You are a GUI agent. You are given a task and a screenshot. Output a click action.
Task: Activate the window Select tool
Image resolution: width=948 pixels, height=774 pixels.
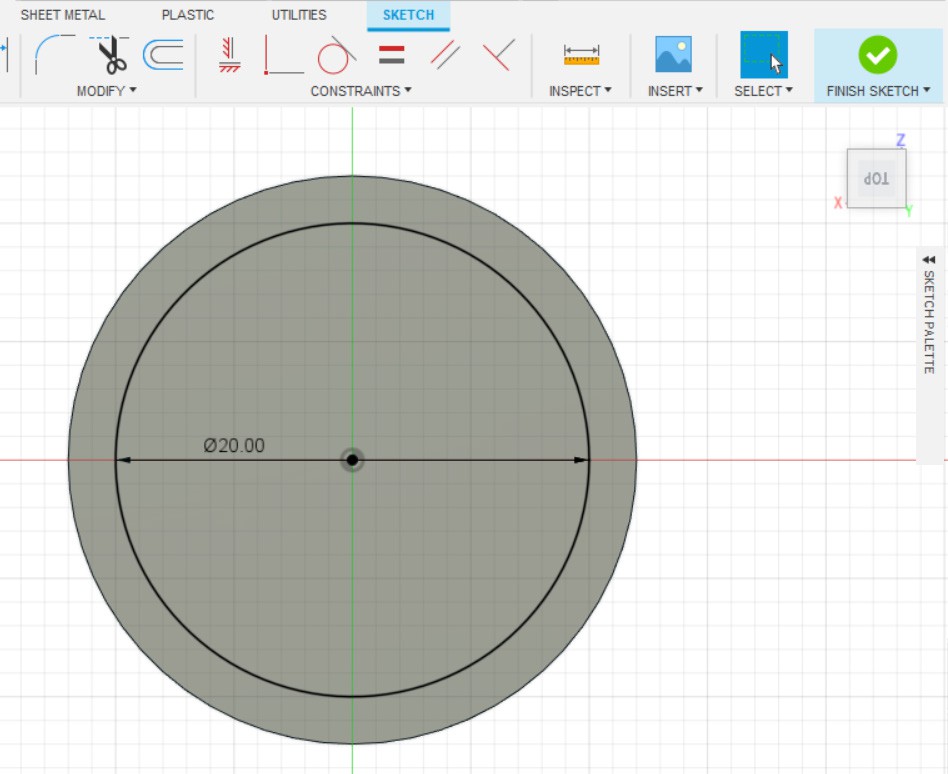coord(763,55)
